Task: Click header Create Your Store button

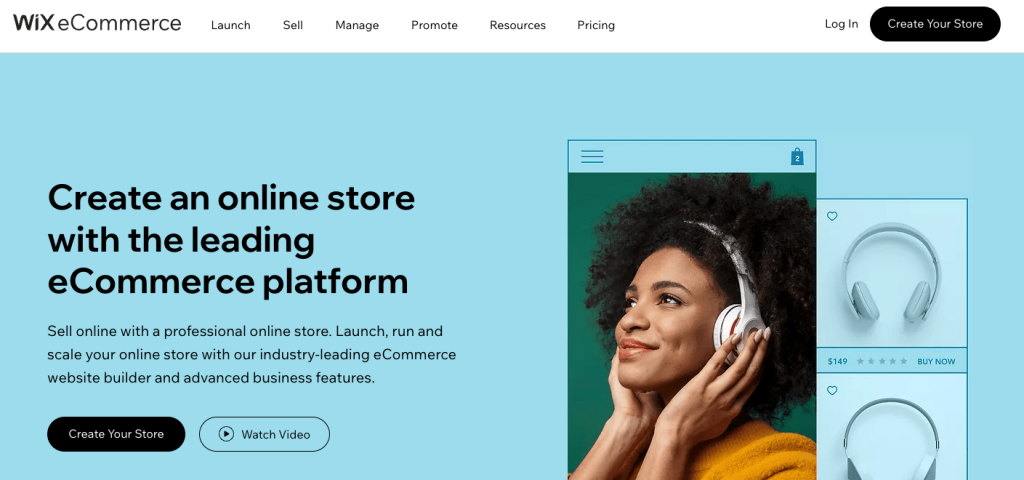Action: (x=935, y=24)
